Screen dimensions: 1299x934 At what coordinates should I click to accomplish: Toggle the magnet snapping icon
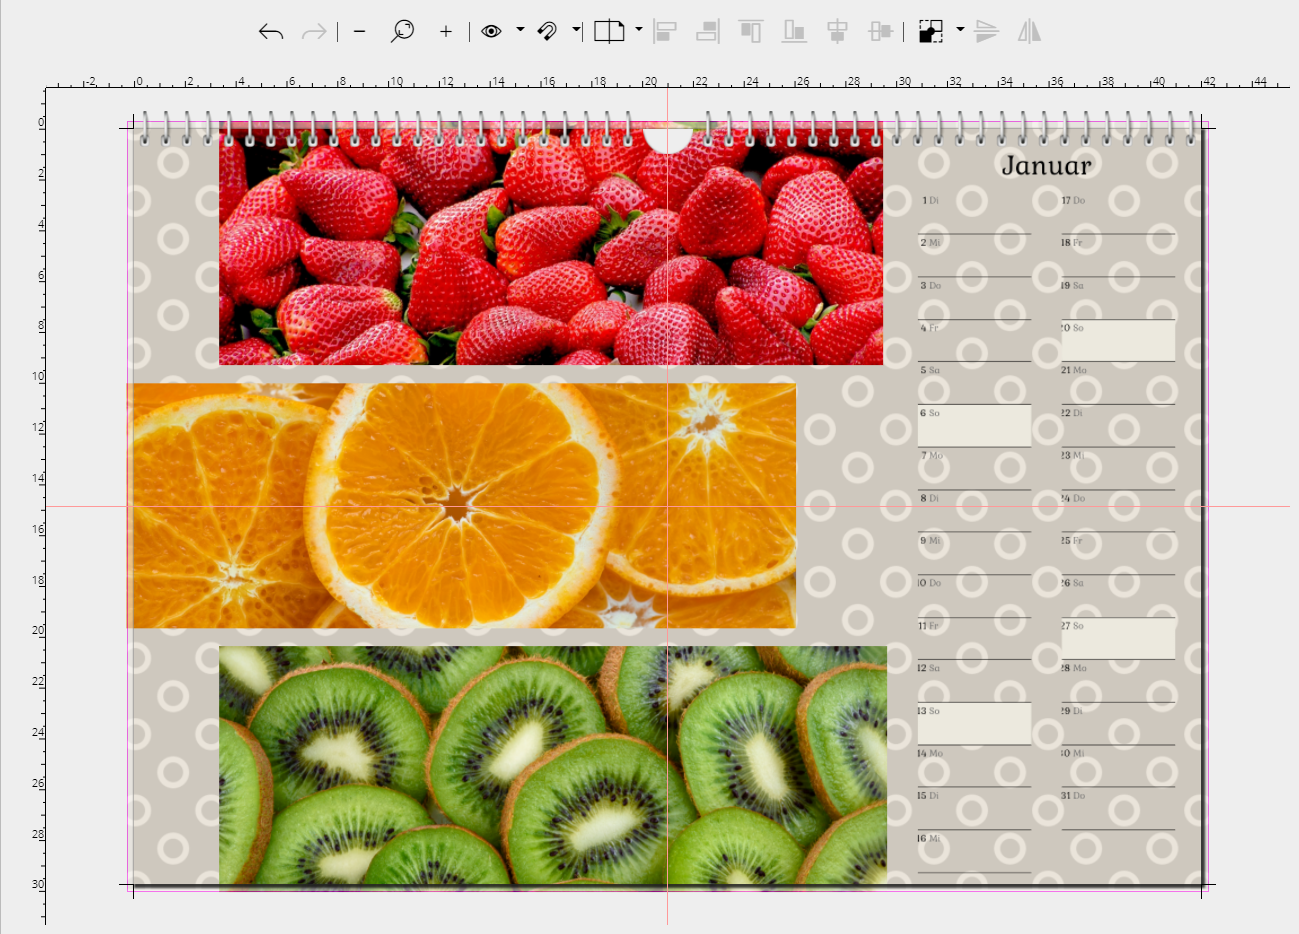[547, 32]
